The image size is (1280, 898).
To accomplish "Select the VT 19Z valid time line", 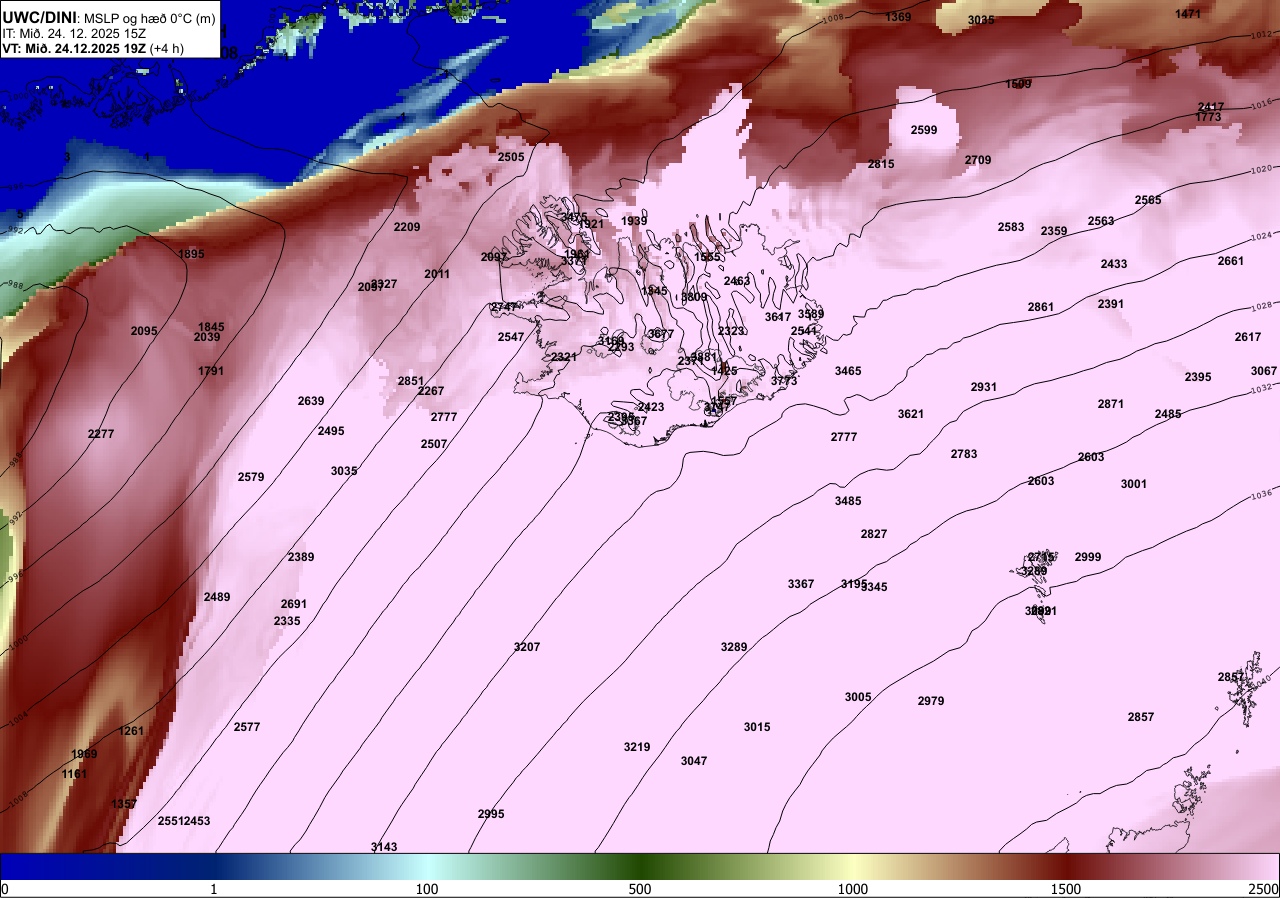I will pos(93,48).
